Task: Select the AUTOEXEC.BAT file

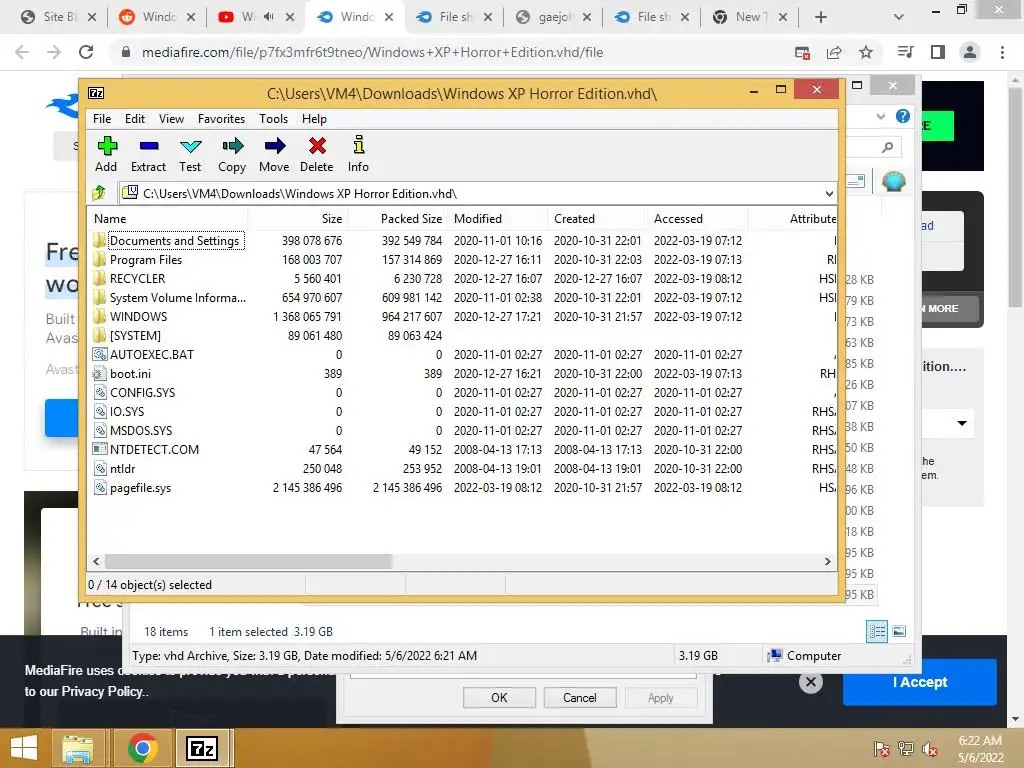Action: click(152, 355)
